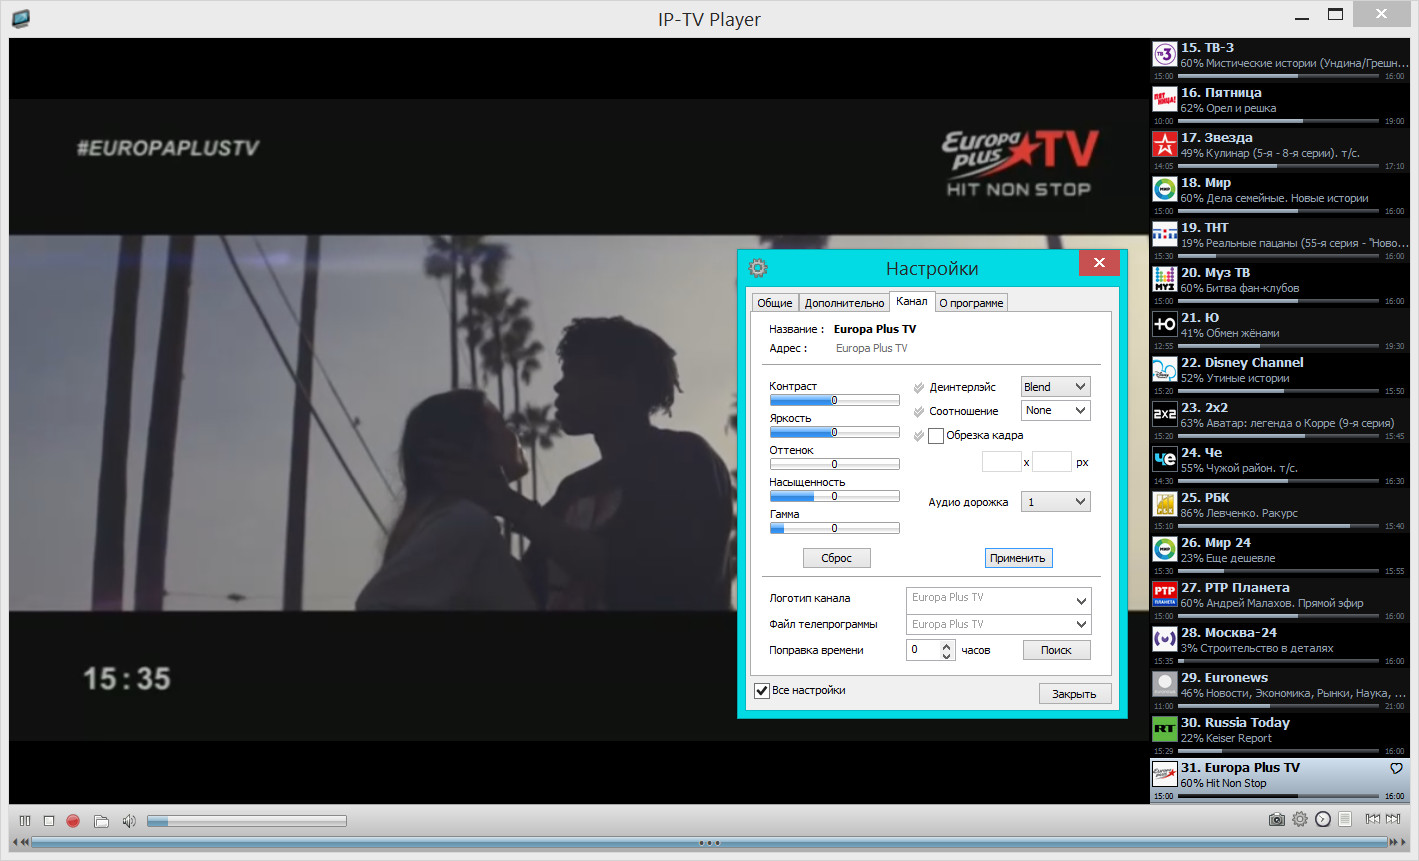Take a screenshot with the camera icon
The width and height of the screenshot is (1419, 861).
coord(1276,819)
